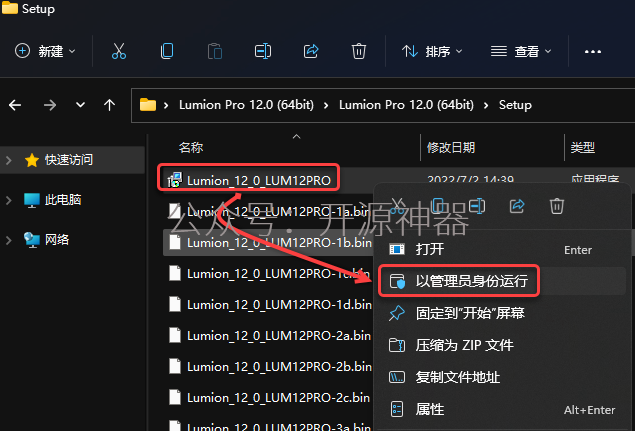Click file icon of LUM12PRO-1d.bin
This screenshot has height=431, width=635.
[175, 304]
